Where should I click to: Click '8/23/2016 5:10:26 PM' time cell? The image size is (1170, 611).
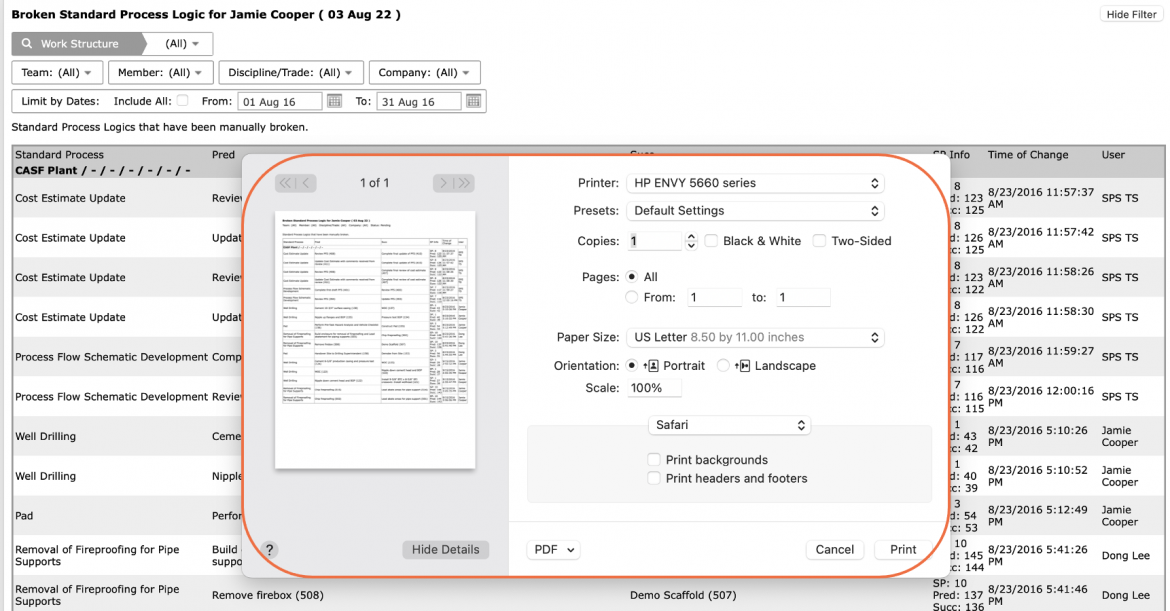[x=1037, y=436]
